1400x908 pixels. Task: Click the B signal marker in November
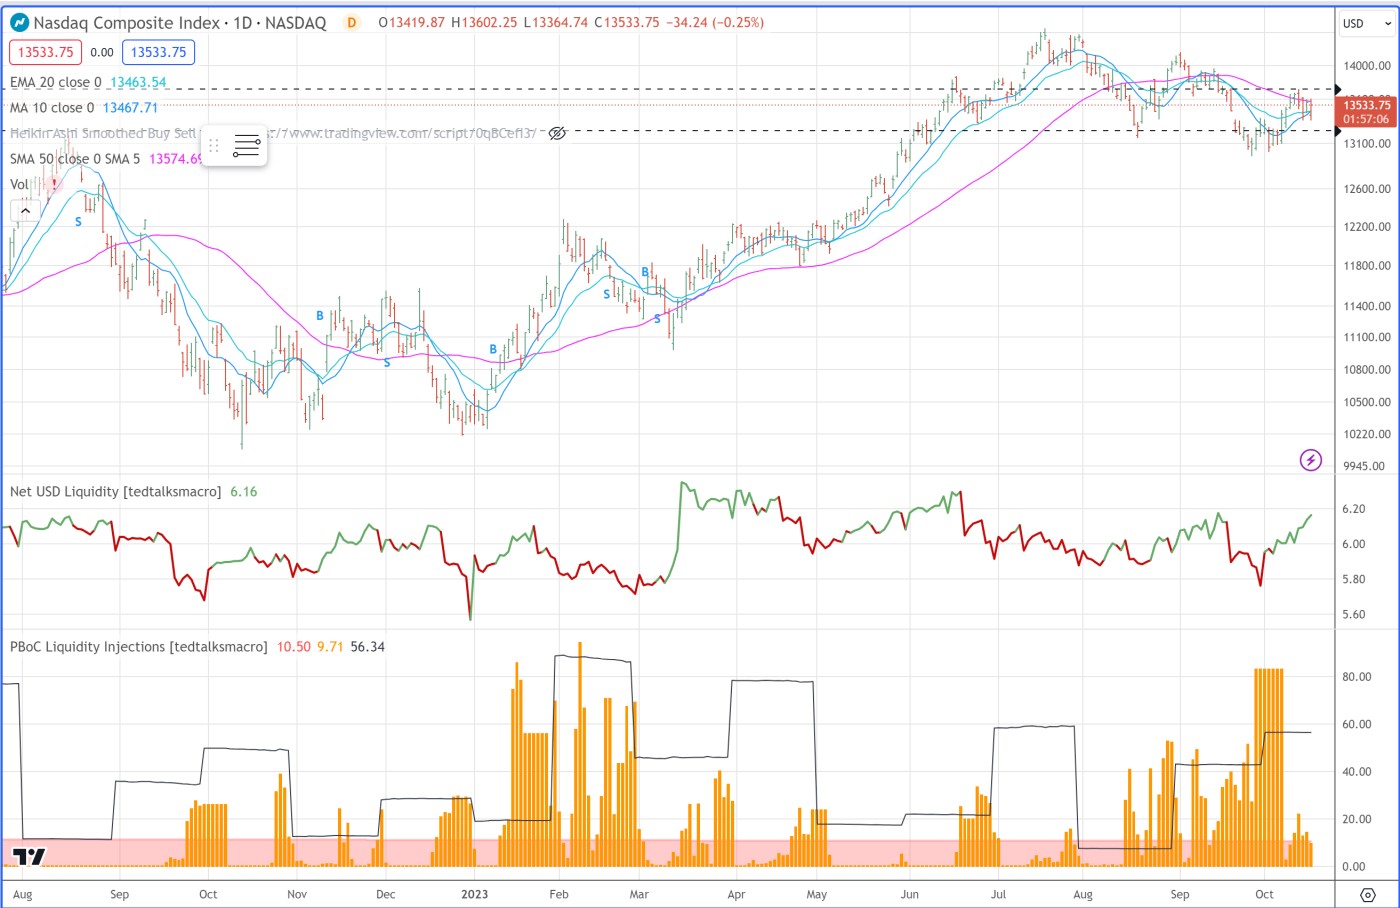coord(320,315)
